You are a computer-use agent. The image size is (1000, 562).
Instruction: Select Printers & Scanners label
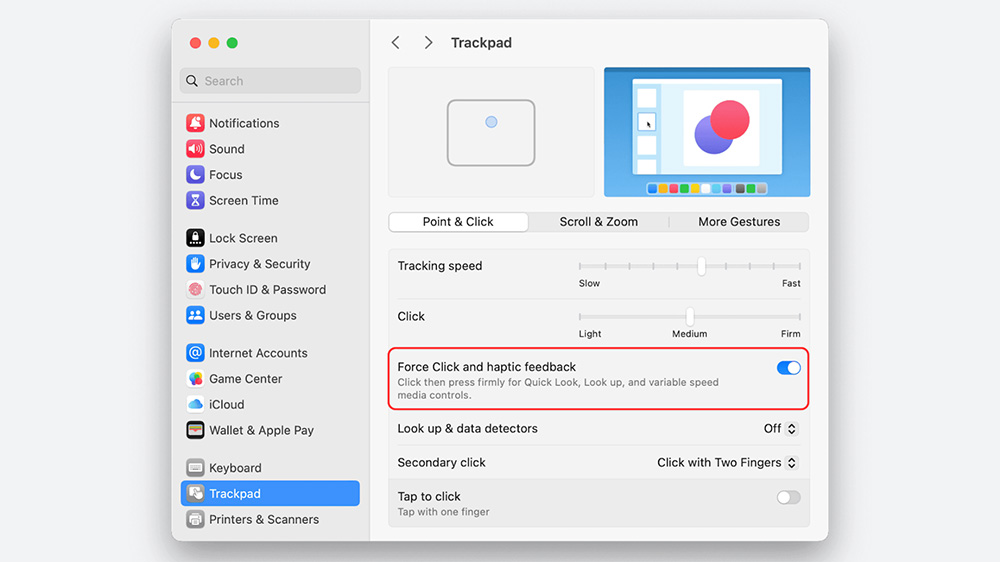pyautogui.click(x=264, y=519)
